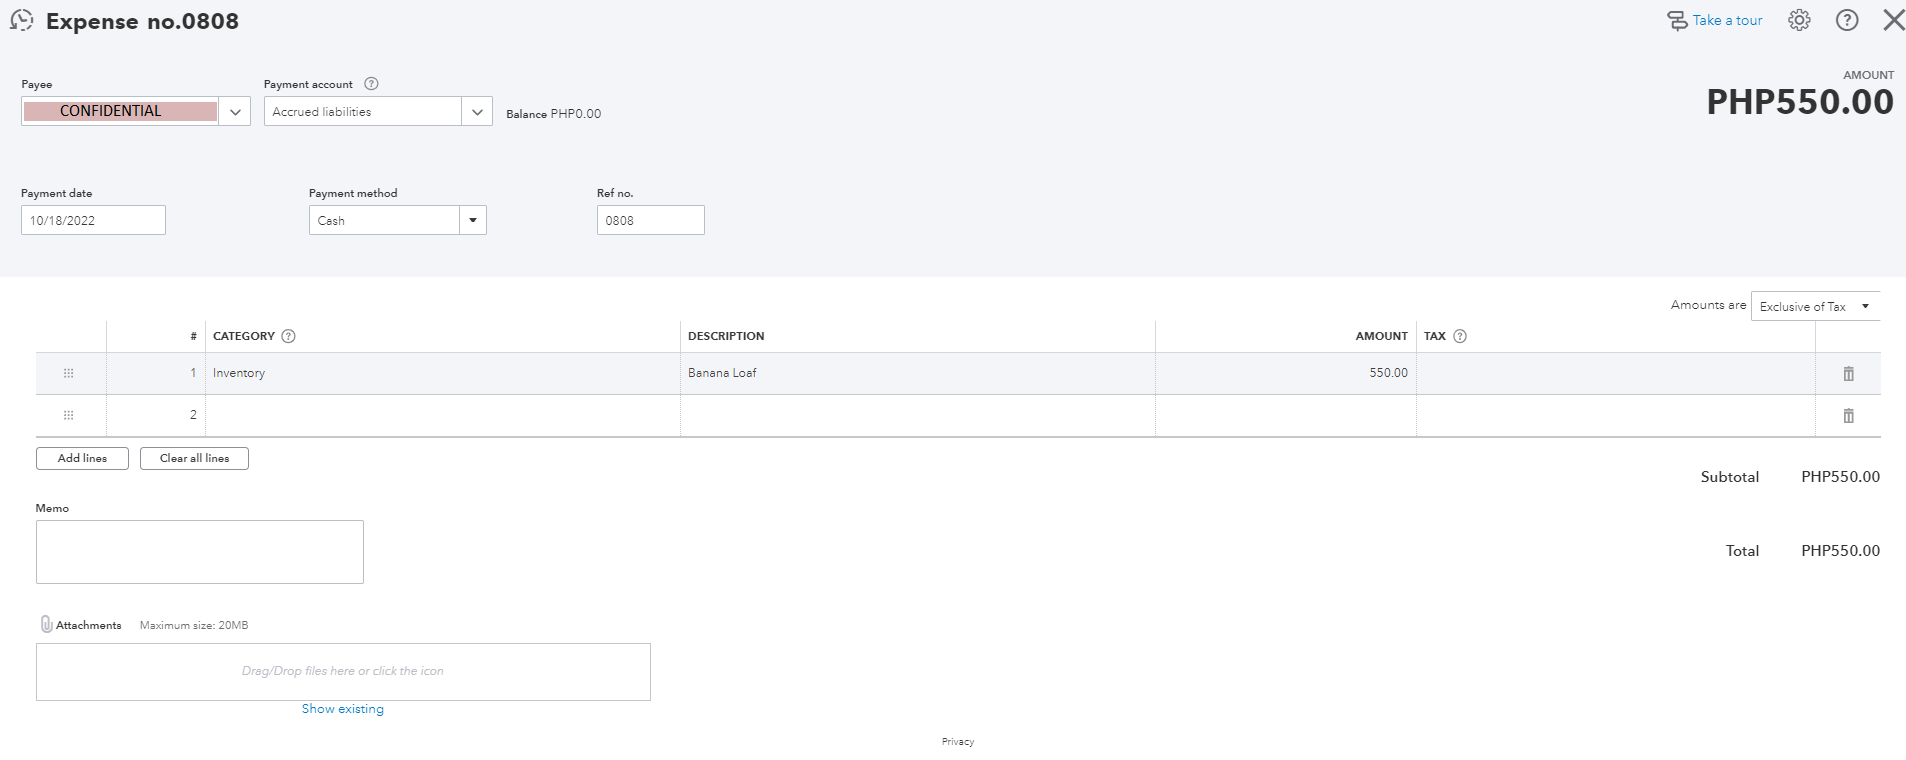The height and width of the screenshot is (760, 1906).
Task: Open the Privacy link
Action: (x=957, y=742)
